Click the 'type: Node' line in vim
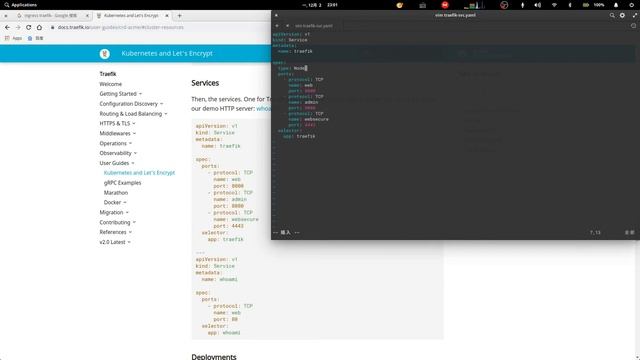 click(292, 68)
